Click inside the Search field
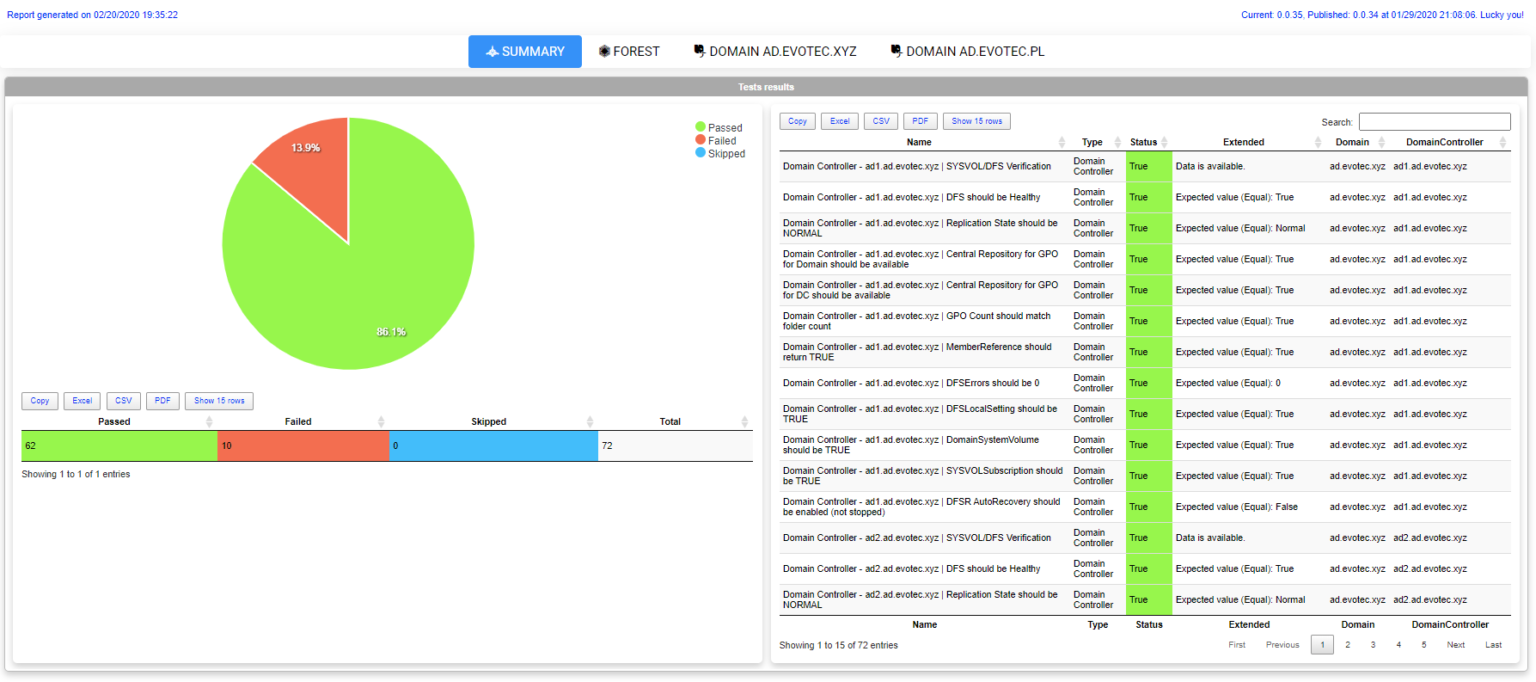Screen dimensions: 1536x682 tap(1434, 121)
